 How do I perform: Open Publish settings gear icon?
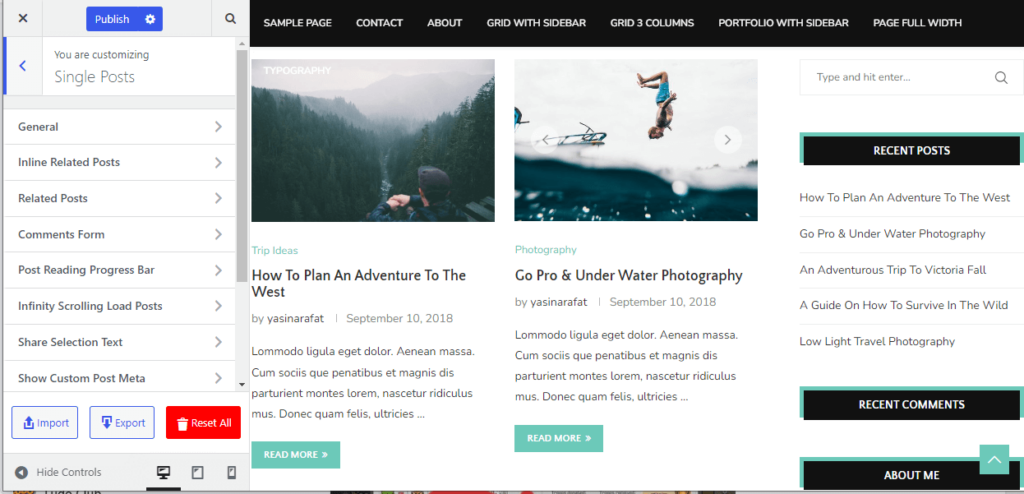[x=150, y=19]
